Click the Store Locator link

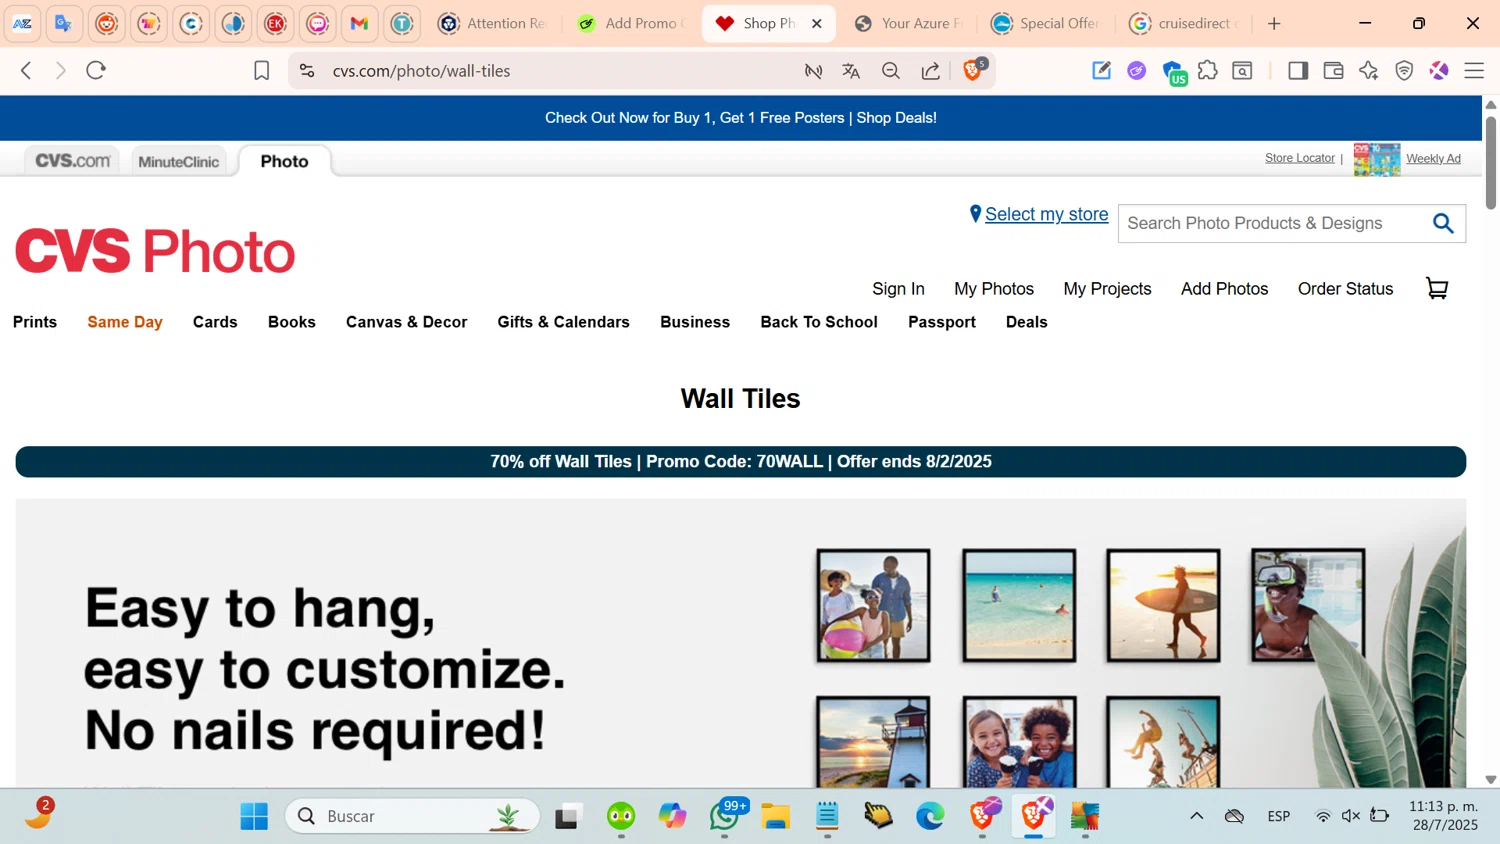(1300, 158)
